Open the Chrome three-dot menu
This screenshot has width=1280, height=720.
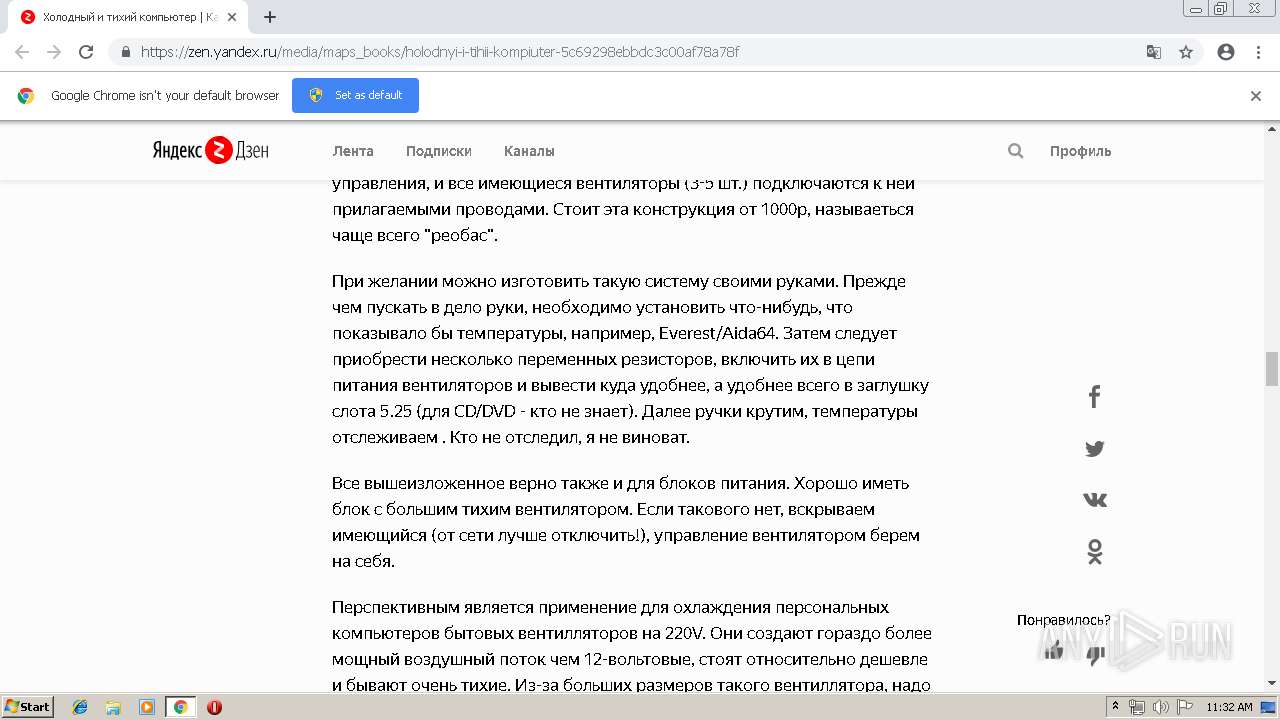[1258, 52]
